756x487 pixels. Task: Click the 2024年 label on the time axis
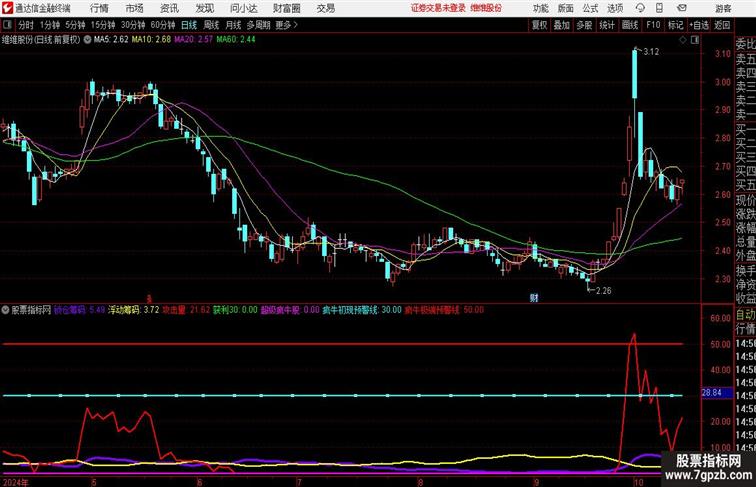coord(15,482)
